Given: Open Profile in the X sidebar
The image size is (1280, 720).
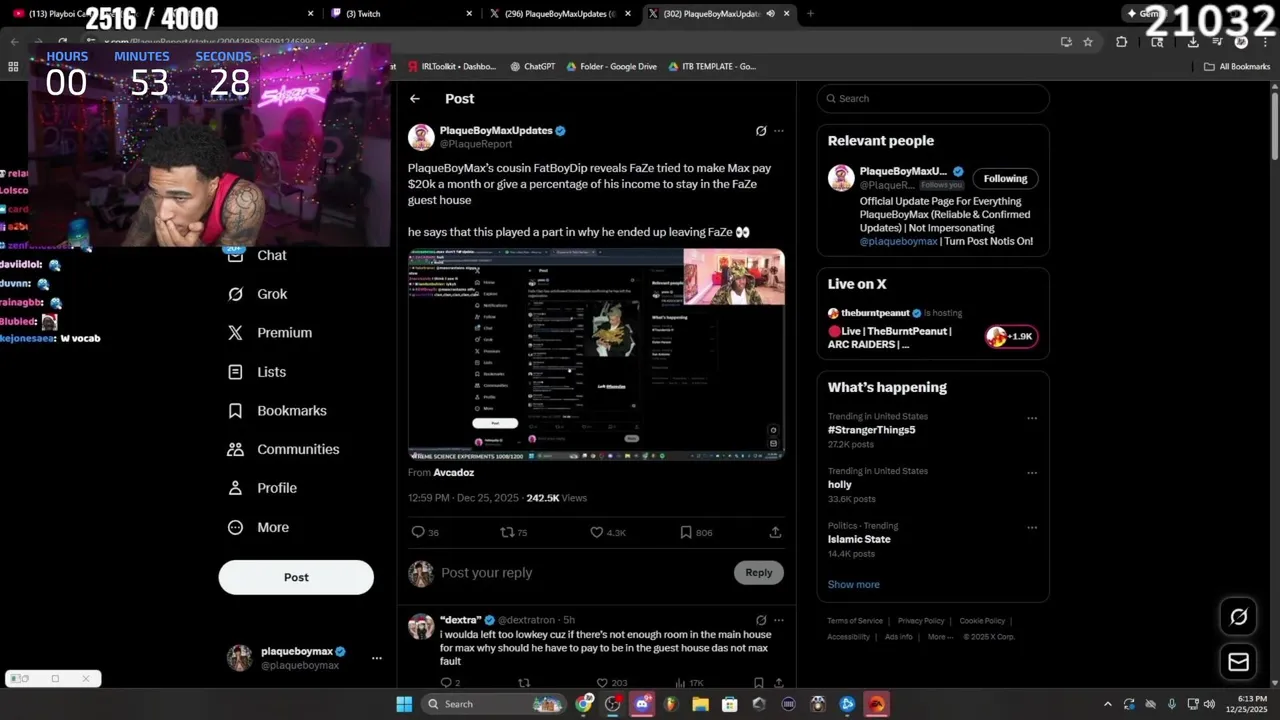Looking at the screenshot, I should pyautogui.click(x=262, y=488).
